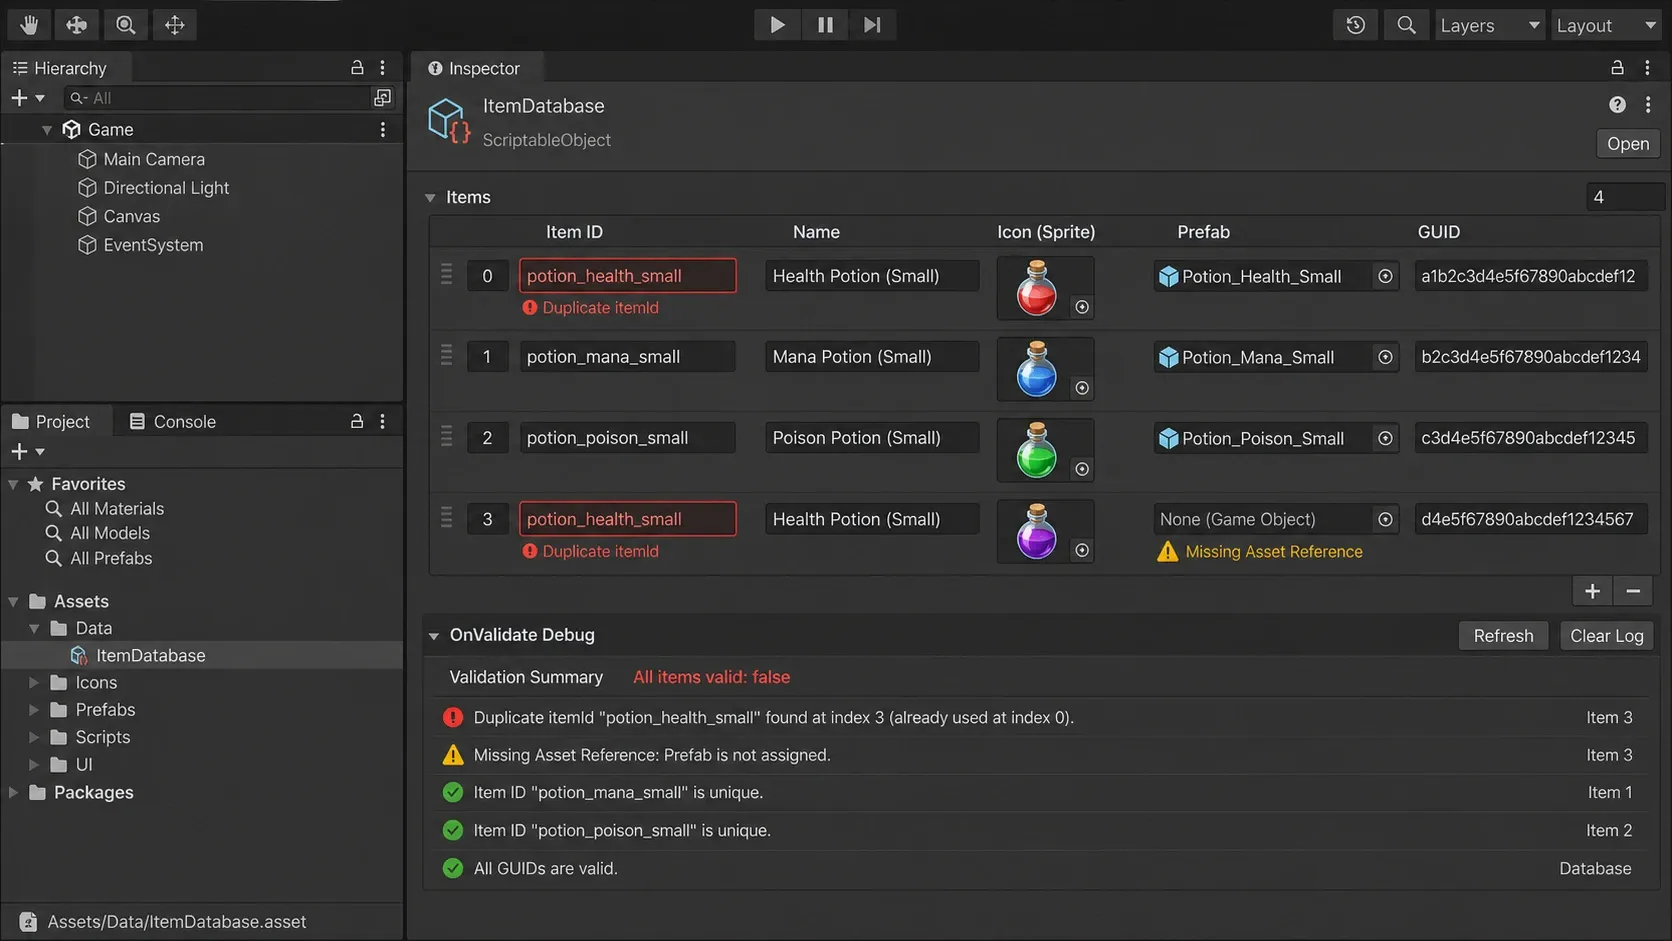Open object picker for Potion_Poison_Small prefab

coord(1385,438)
